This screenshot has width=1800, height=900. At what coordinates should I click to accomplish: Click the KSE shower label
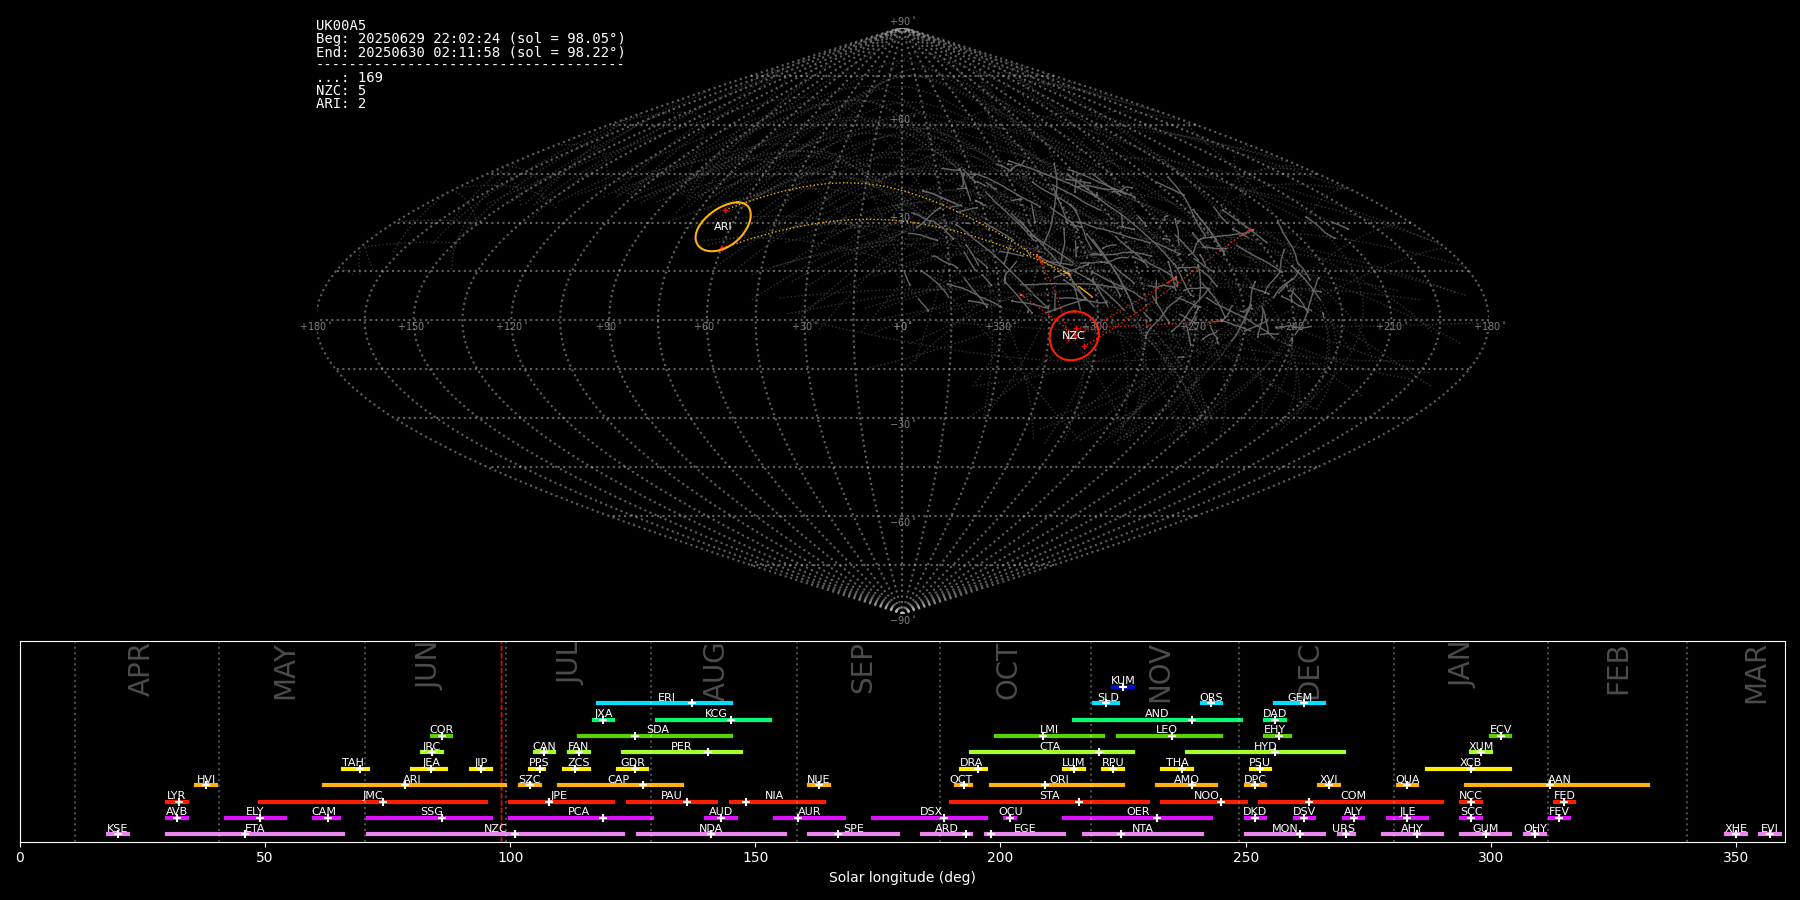tap(117, 829)
